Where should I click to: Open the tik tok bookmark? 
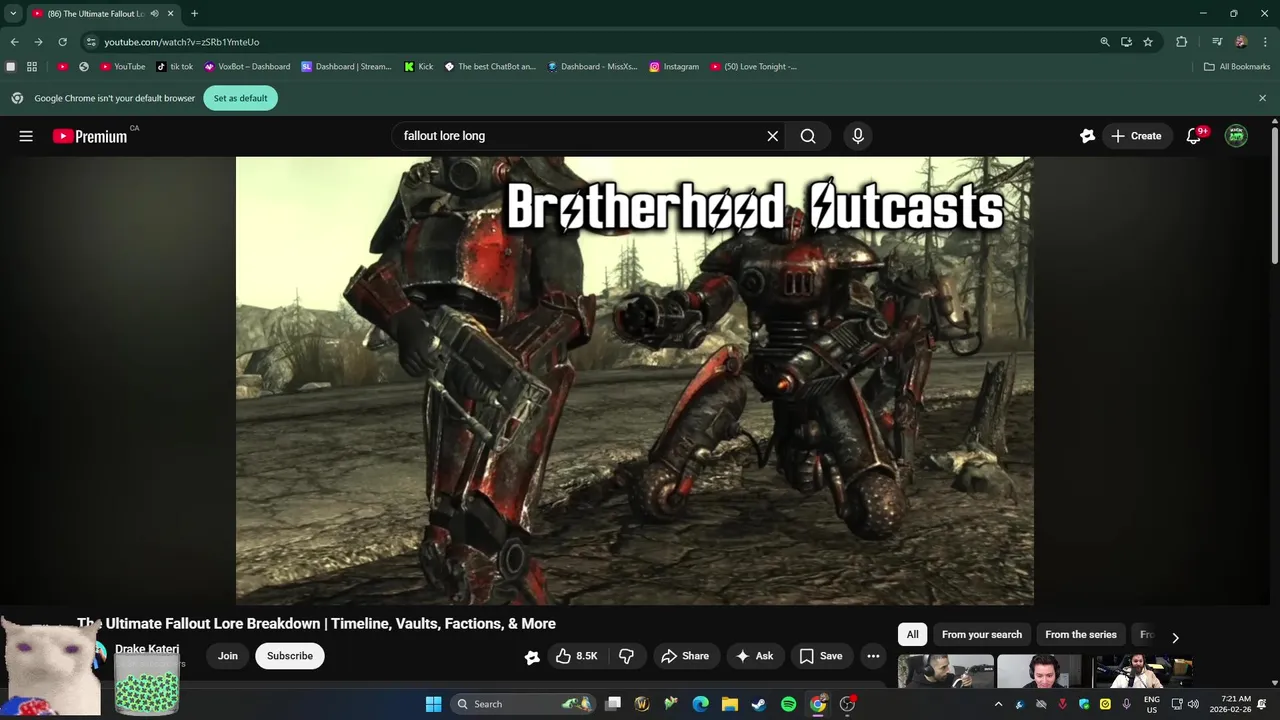point(175,67)
